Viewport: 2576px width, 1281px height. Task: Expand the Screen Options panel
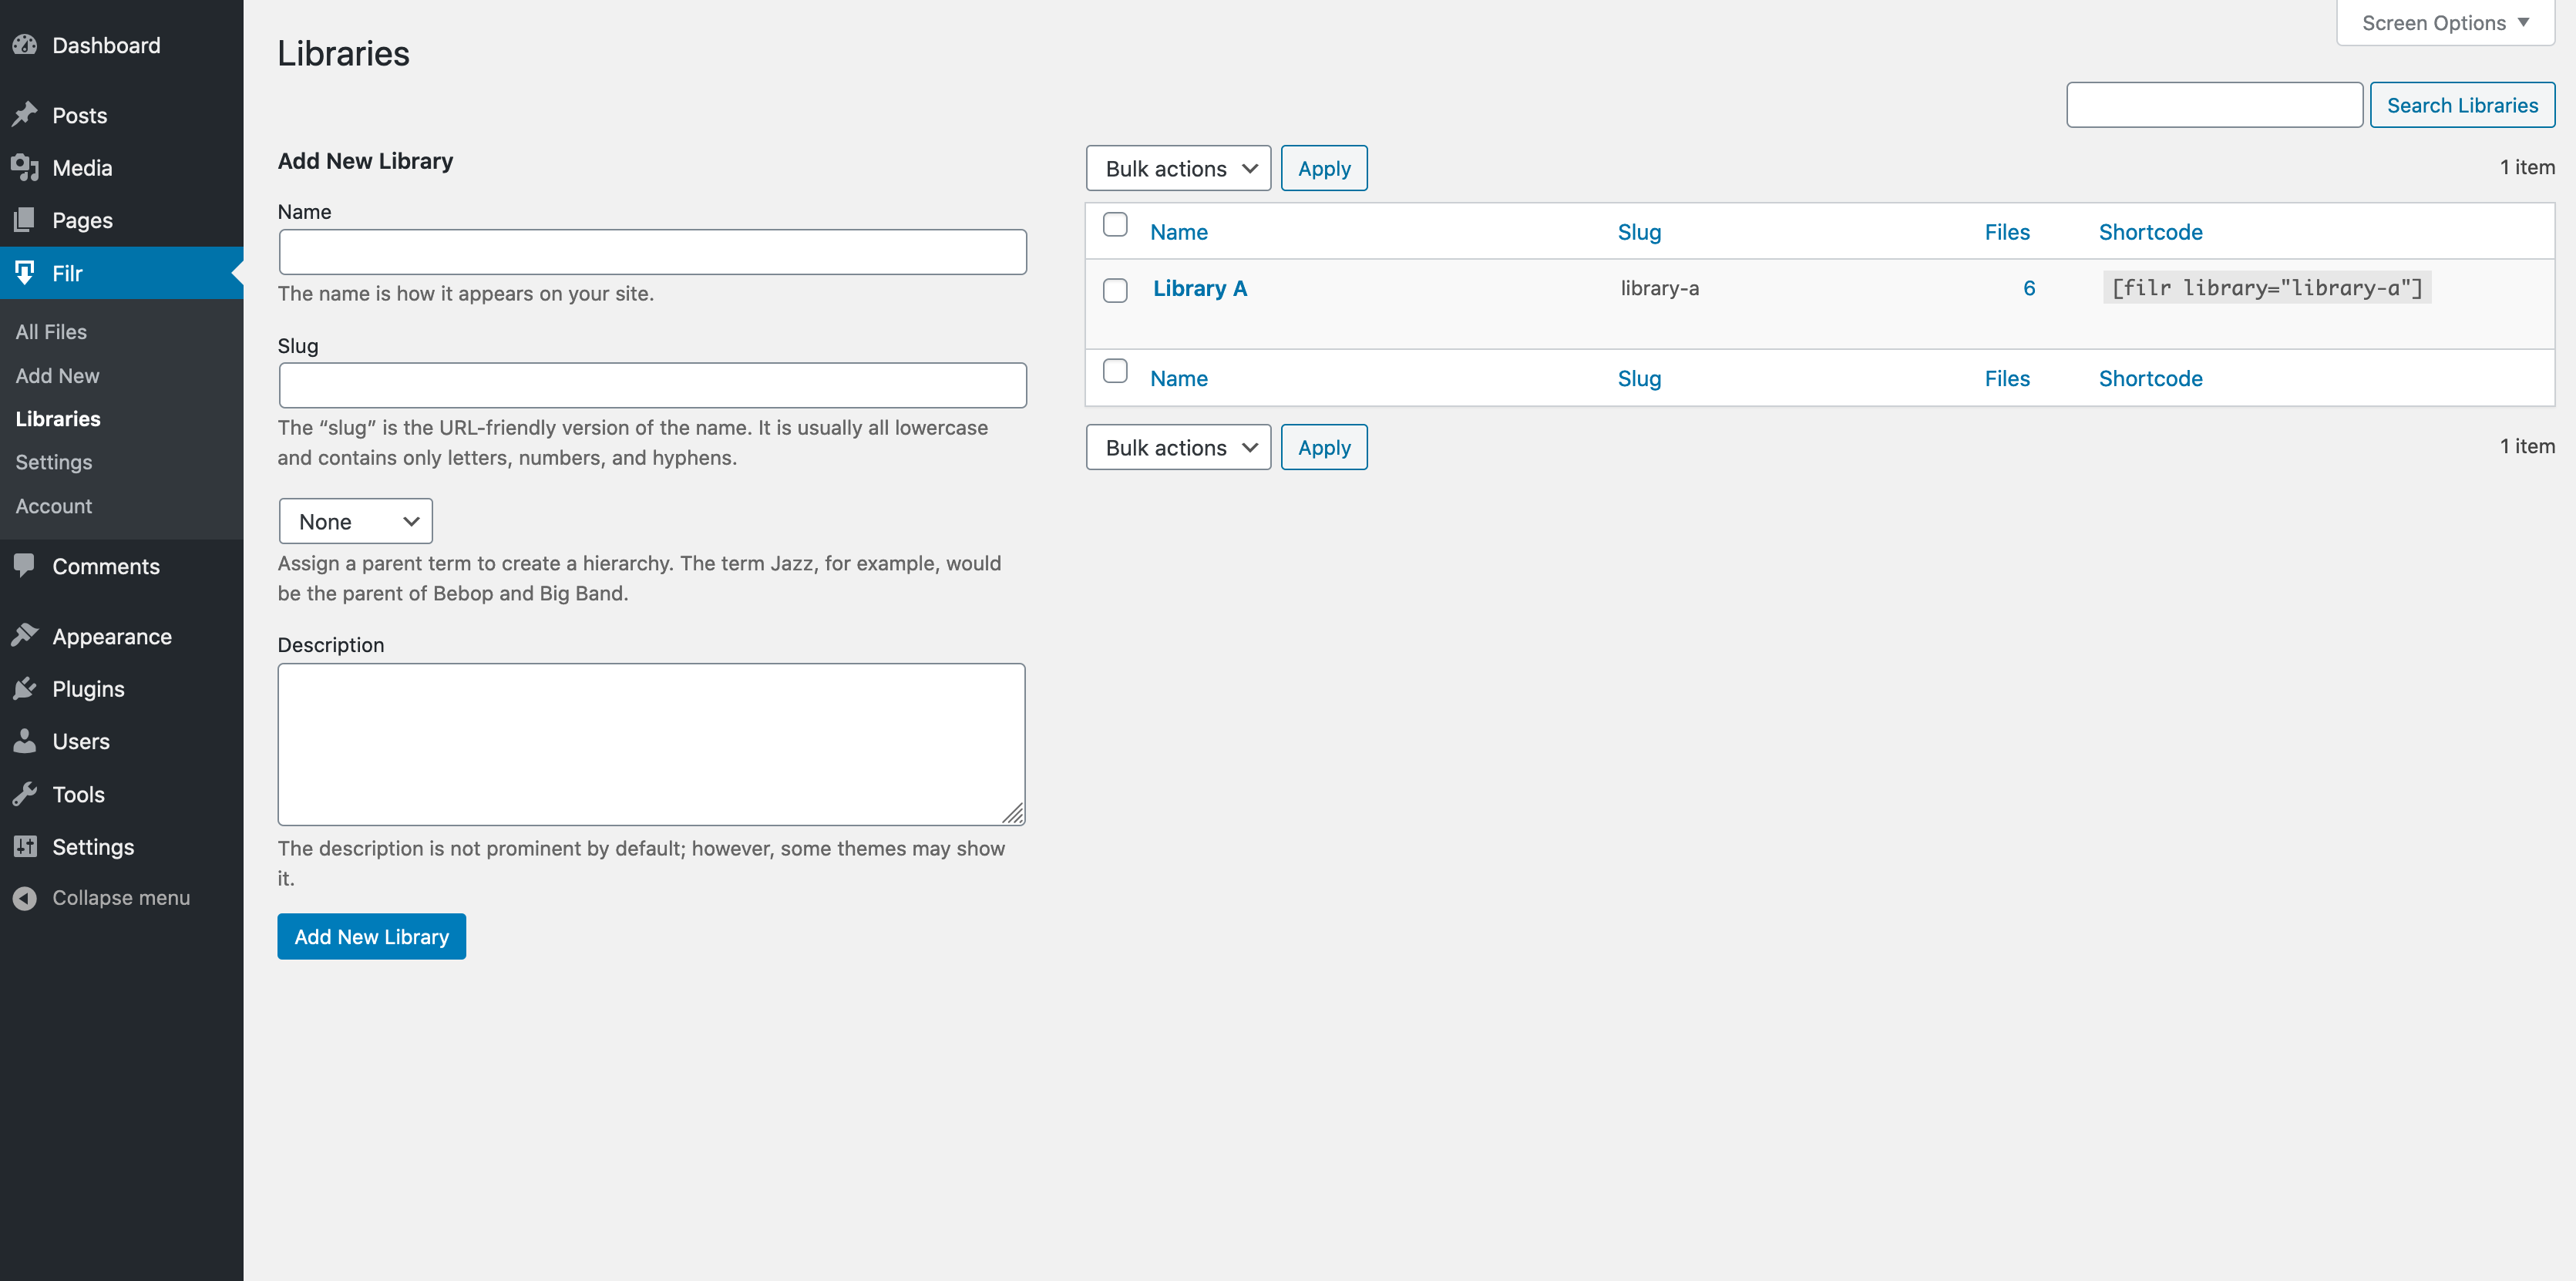pos(2445,23)
